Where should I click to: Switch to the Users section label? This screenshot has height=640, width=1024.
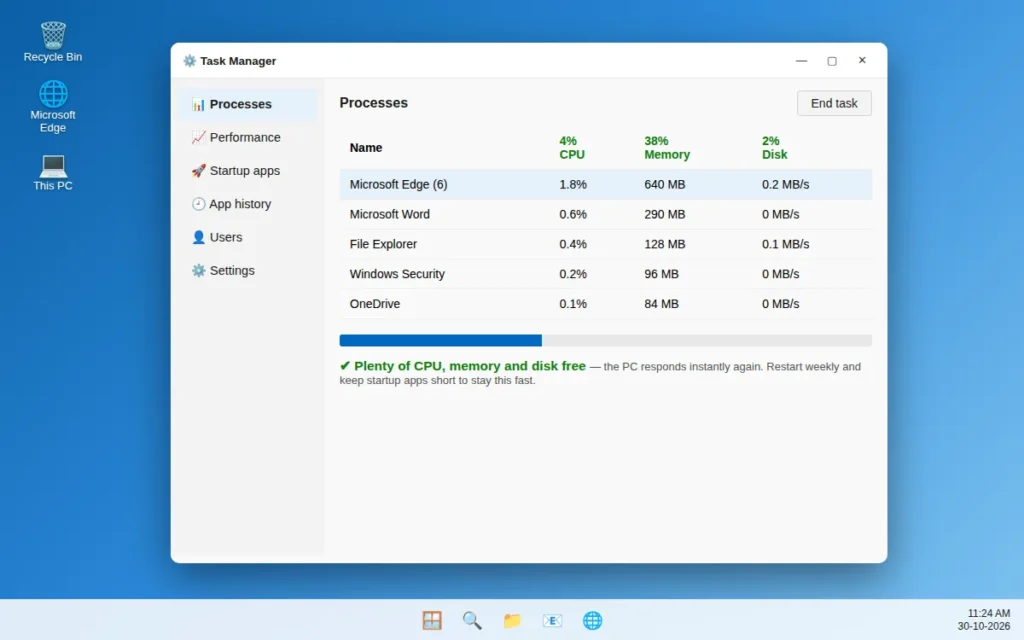point(226,237)
